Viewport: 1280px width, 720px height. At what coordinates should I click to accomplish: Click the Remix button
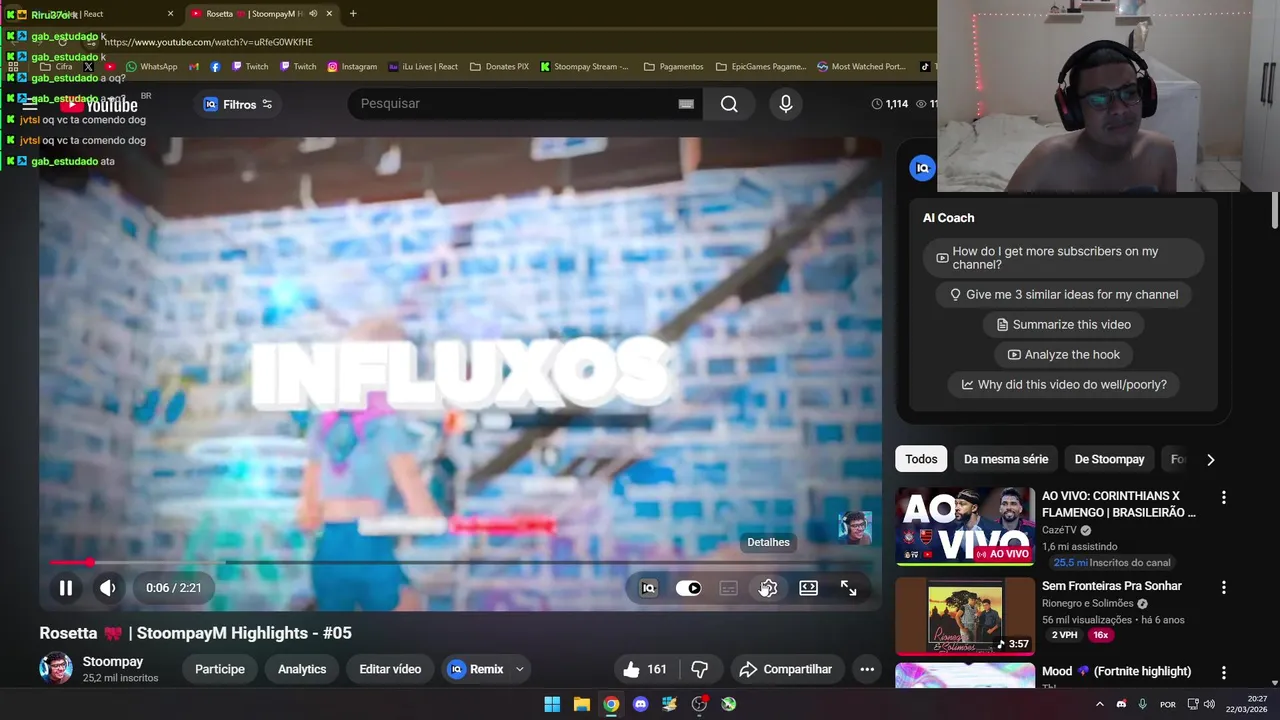tap(476, 669)
